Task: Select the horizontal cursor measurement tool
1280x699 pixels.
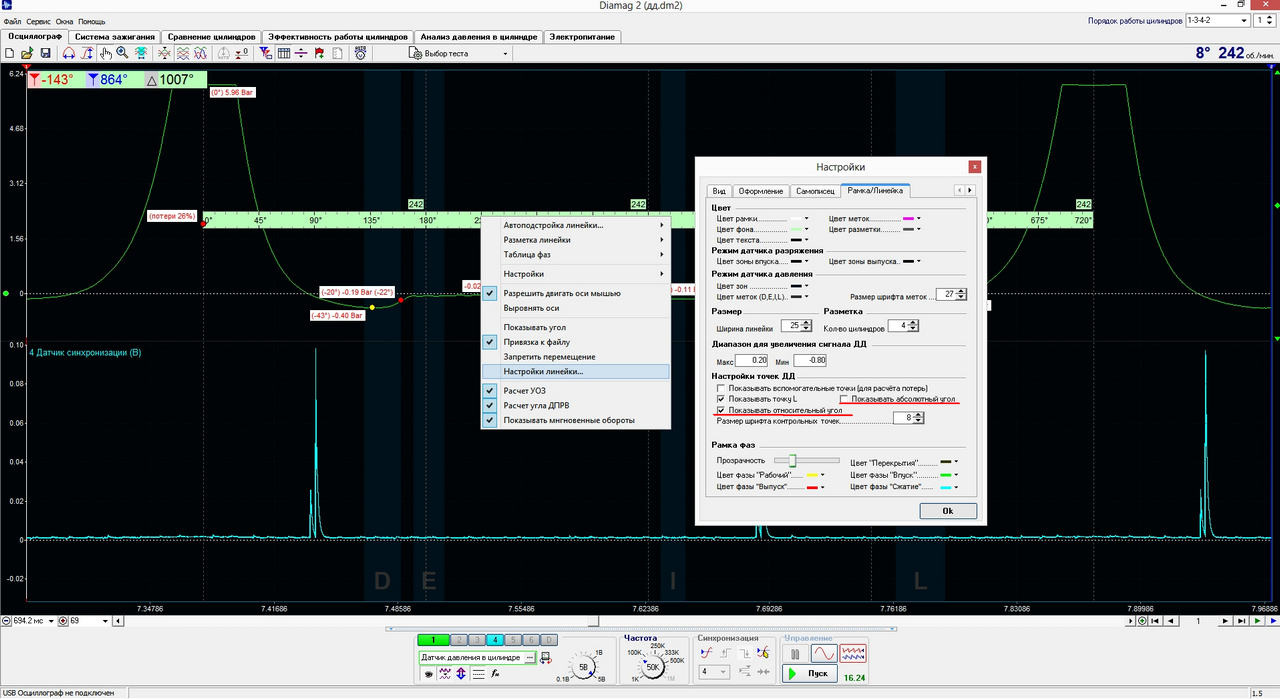Action: coord(69,53)
